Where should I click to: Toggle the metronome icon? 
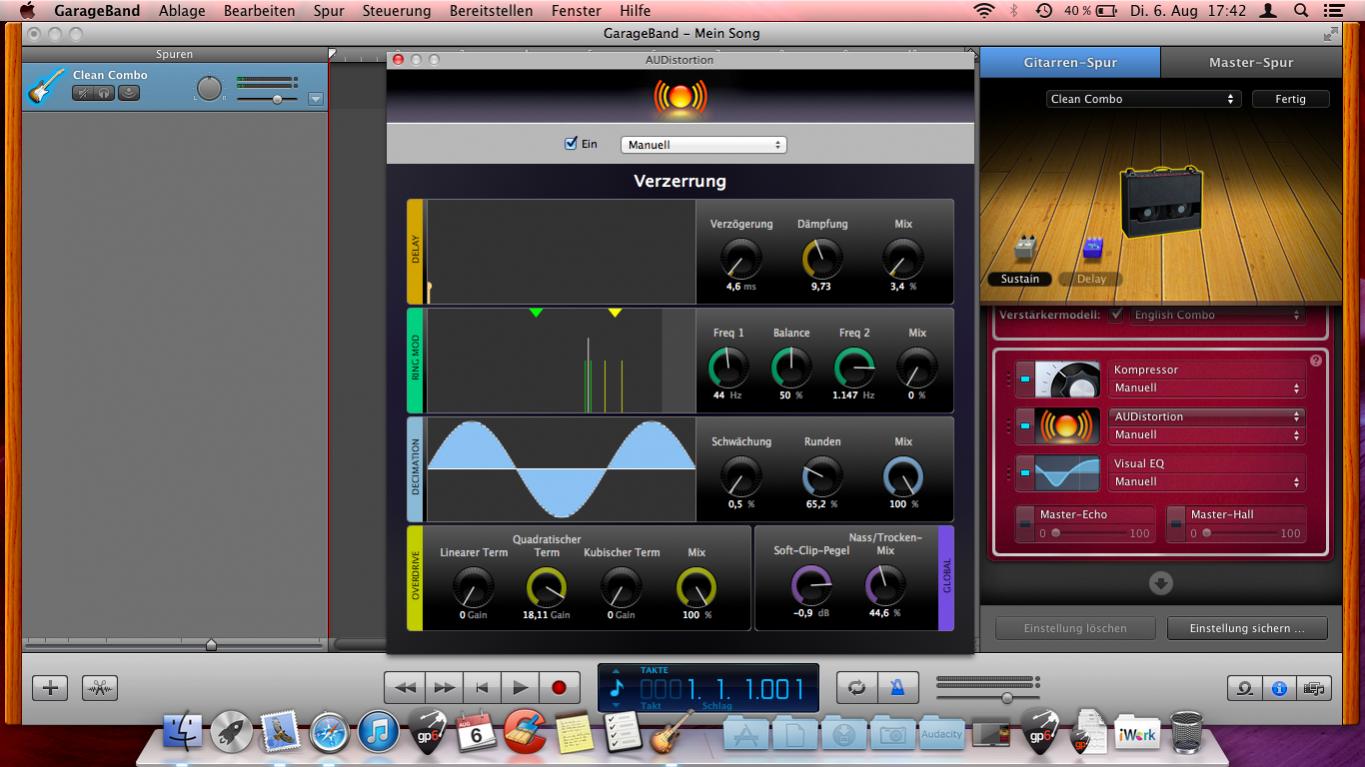coord(897,687)
